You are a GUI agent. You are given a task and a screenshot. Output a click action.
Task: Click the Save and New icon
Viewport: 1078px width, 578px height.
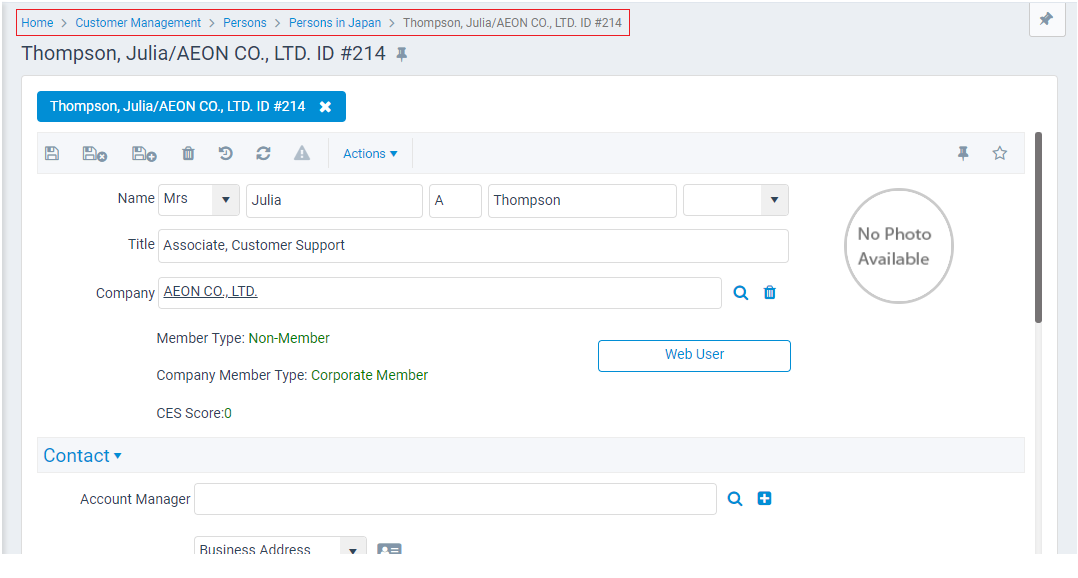coord(144,153)
